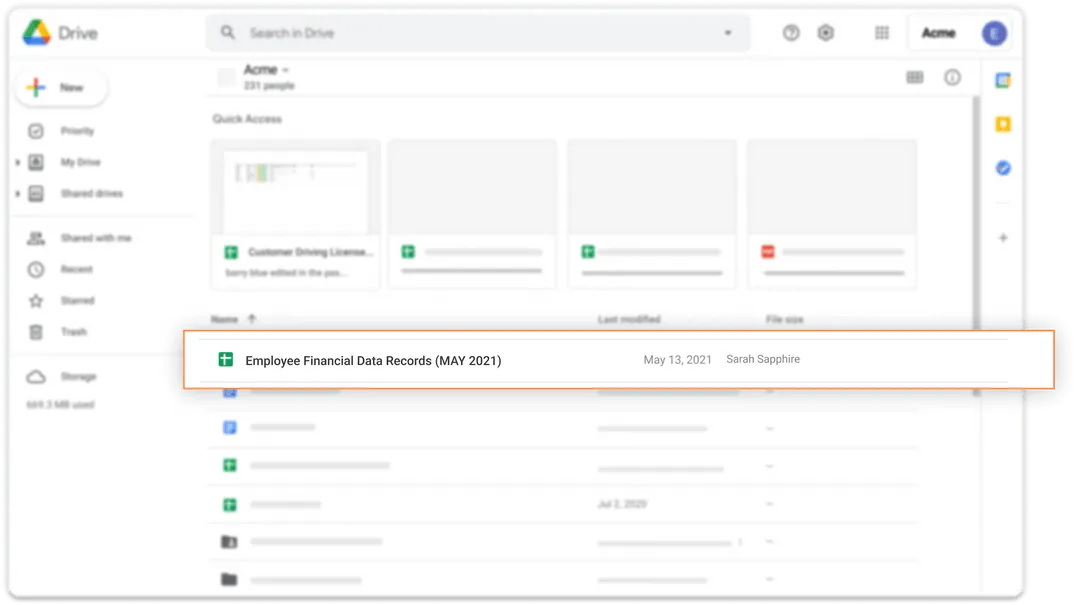Show details info icon

[952, 77]
